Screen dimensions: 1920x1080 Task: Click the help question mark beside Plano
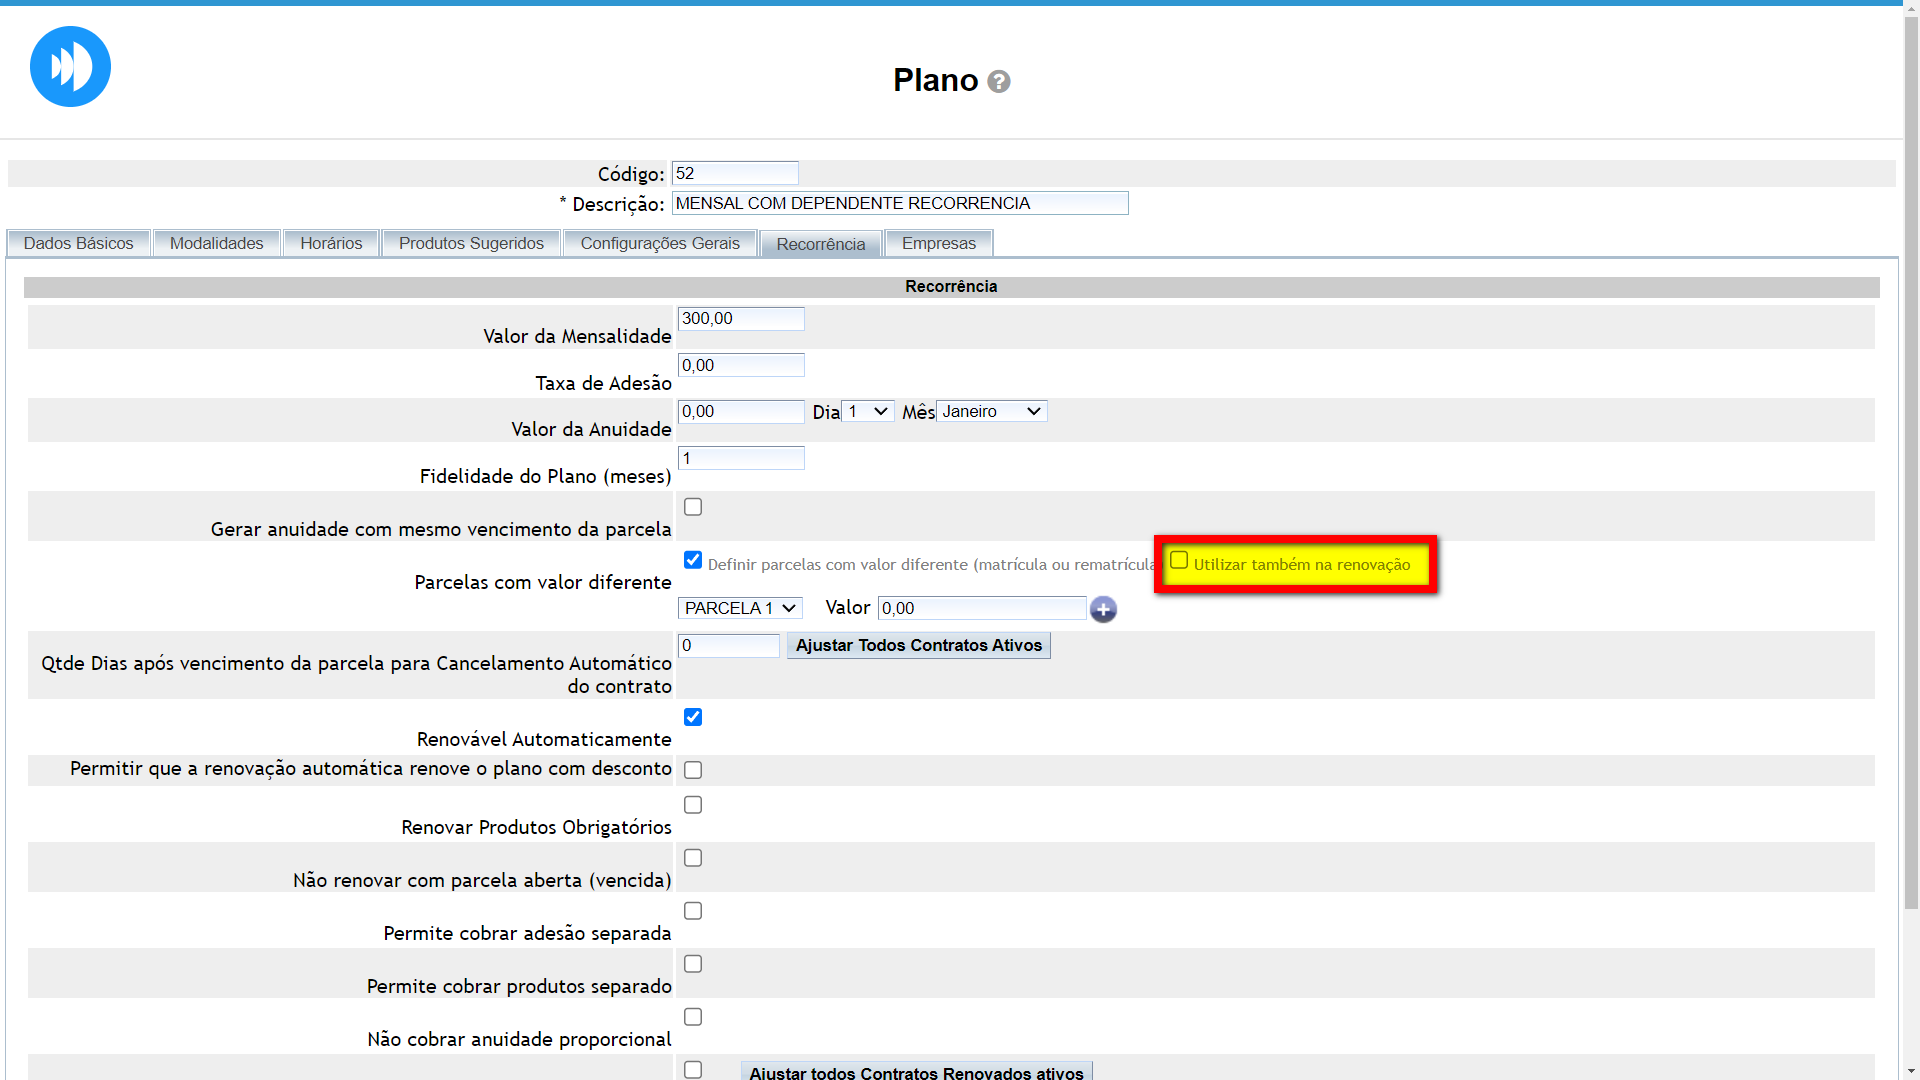point(998,82)
